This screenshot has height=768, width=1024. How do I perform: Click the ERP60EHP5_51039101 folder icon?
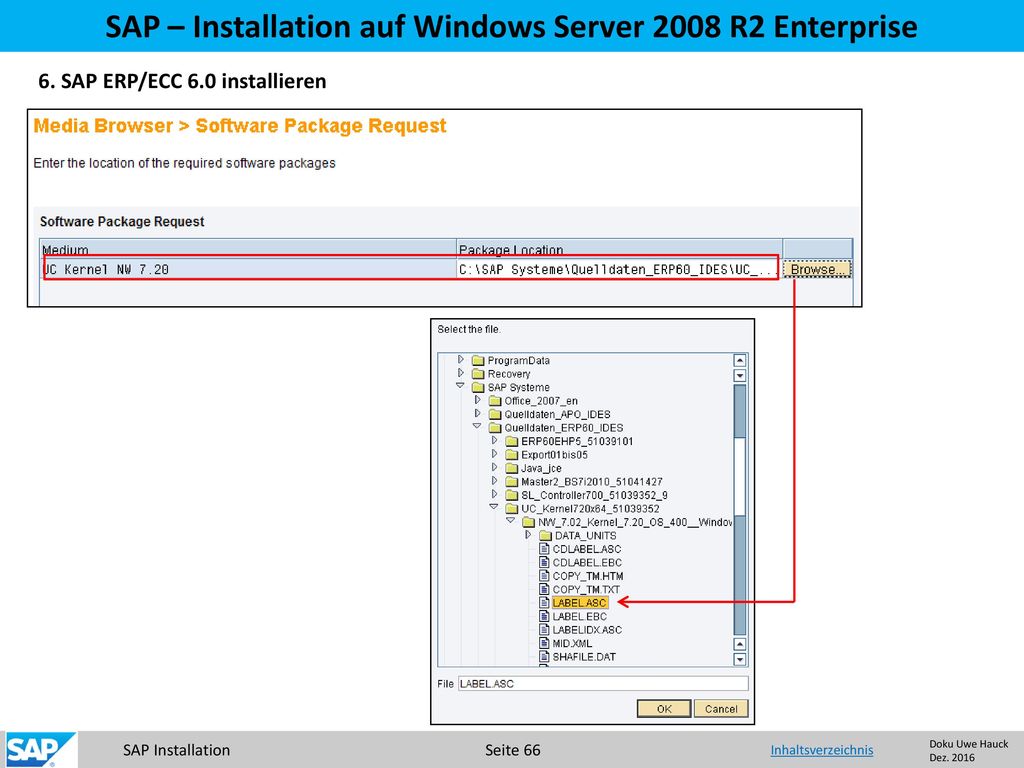512,441
